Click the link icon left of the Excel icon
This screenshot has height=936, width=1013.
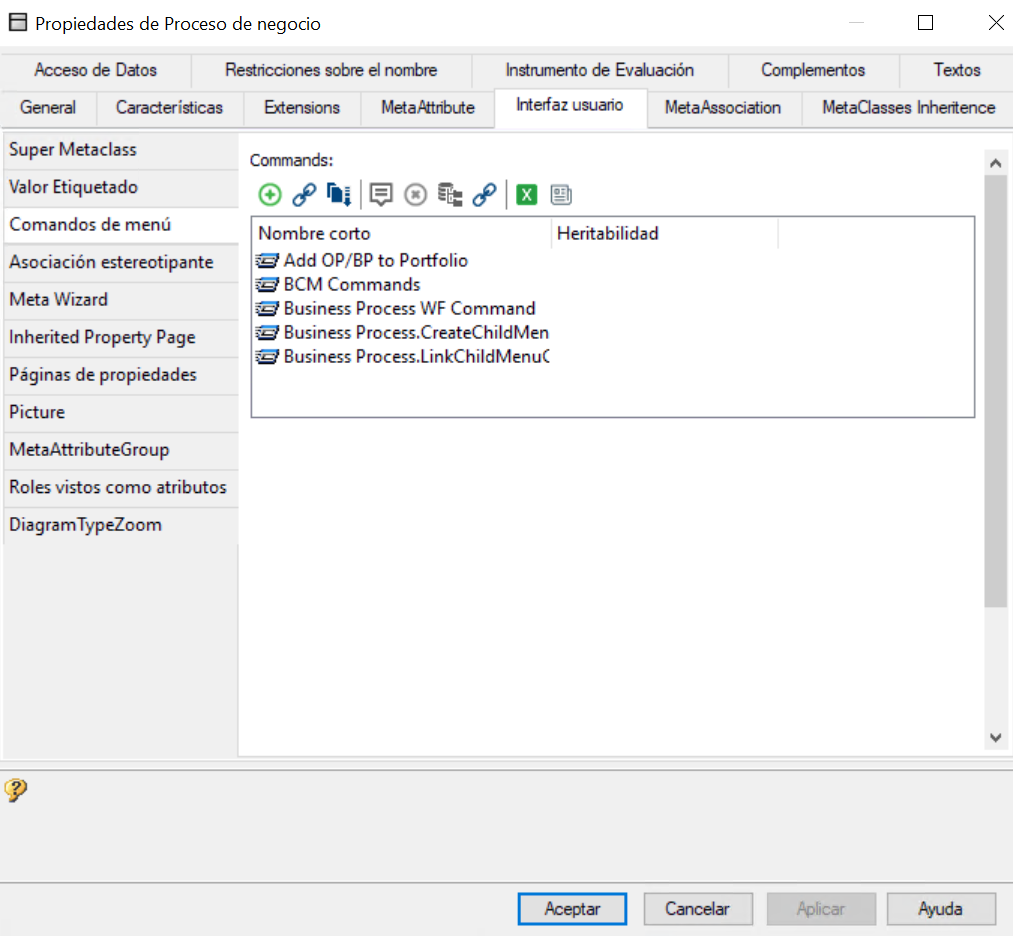[x=485, y=194]
